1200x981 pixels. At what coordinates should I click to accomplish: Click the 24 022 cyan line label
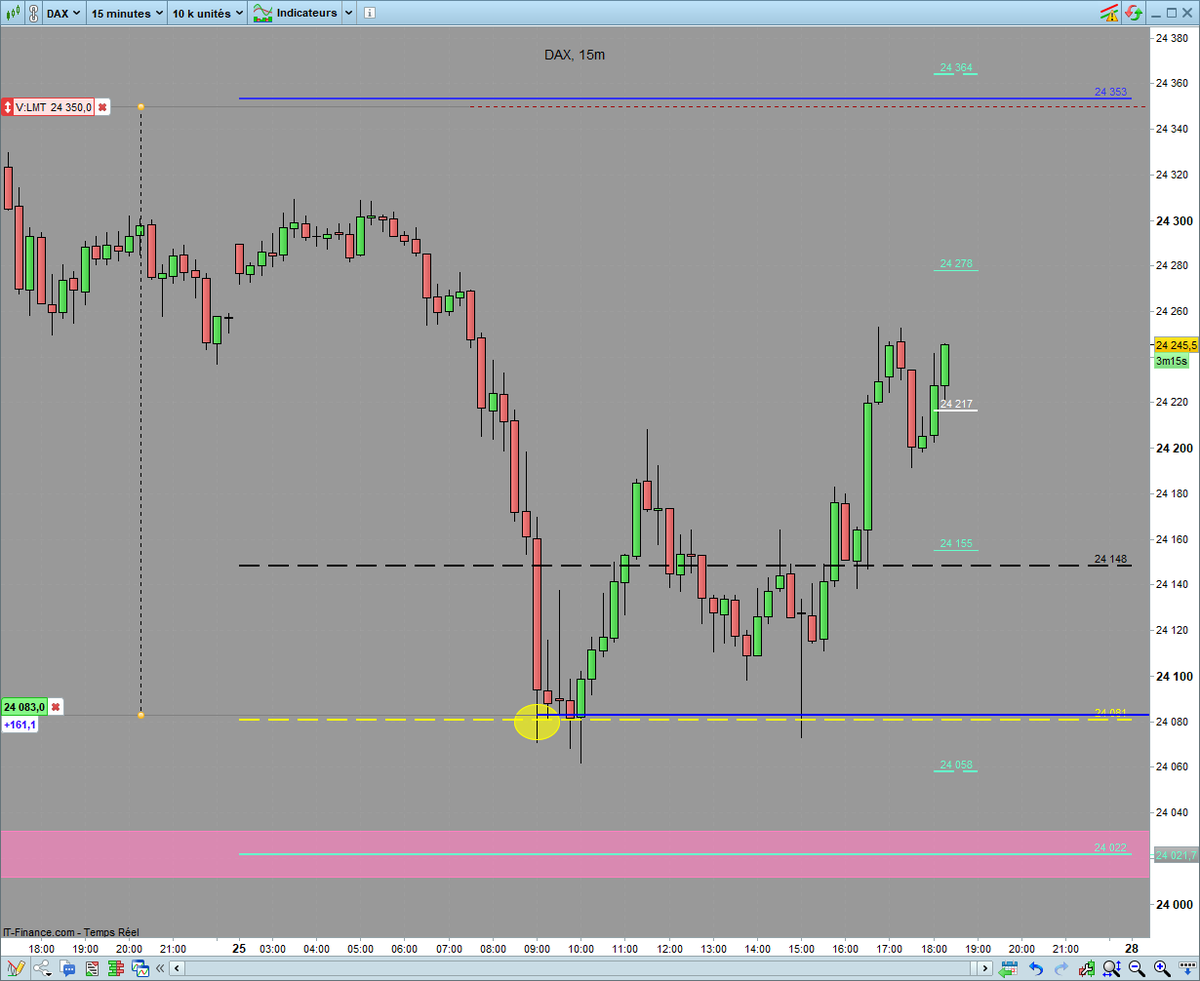pos(1110,847)
